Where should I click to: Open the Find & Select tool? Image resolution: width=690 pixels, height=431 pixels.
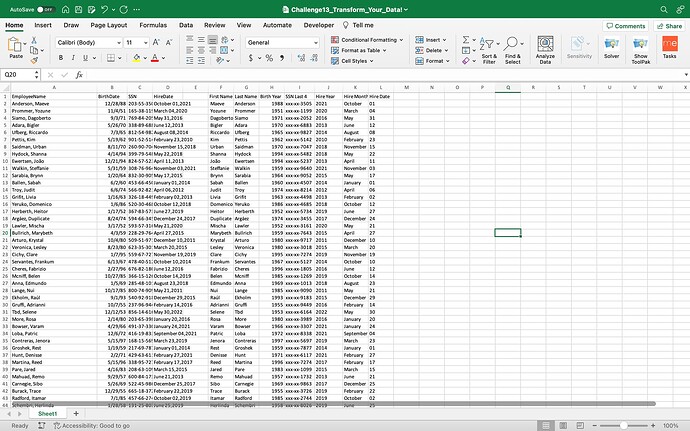pos(513,50)
